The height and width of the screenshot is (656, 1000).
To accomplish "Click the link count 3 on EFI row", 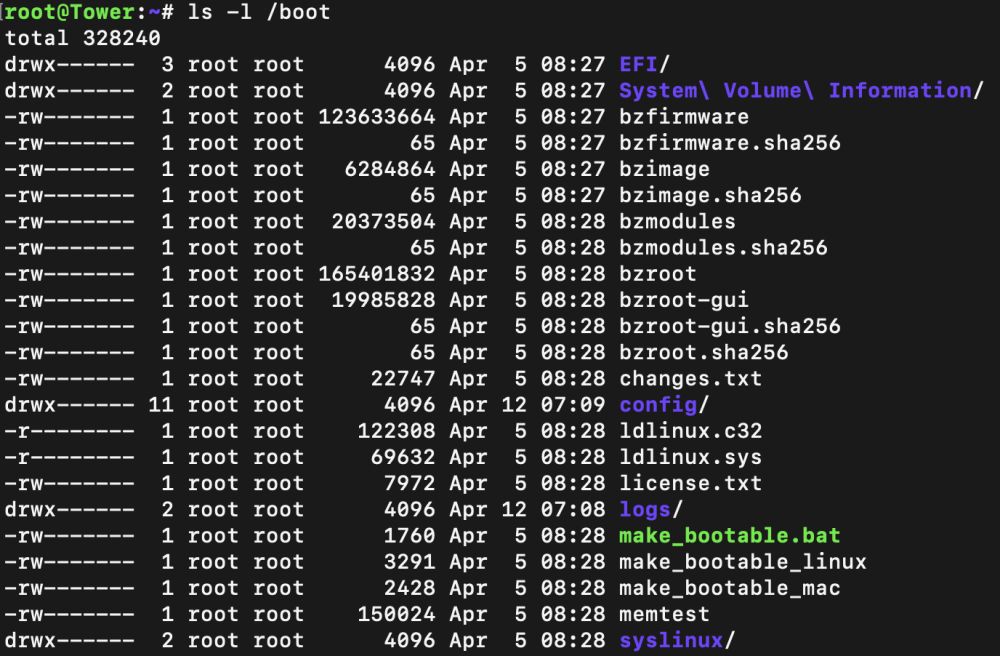I will [167, 64].
